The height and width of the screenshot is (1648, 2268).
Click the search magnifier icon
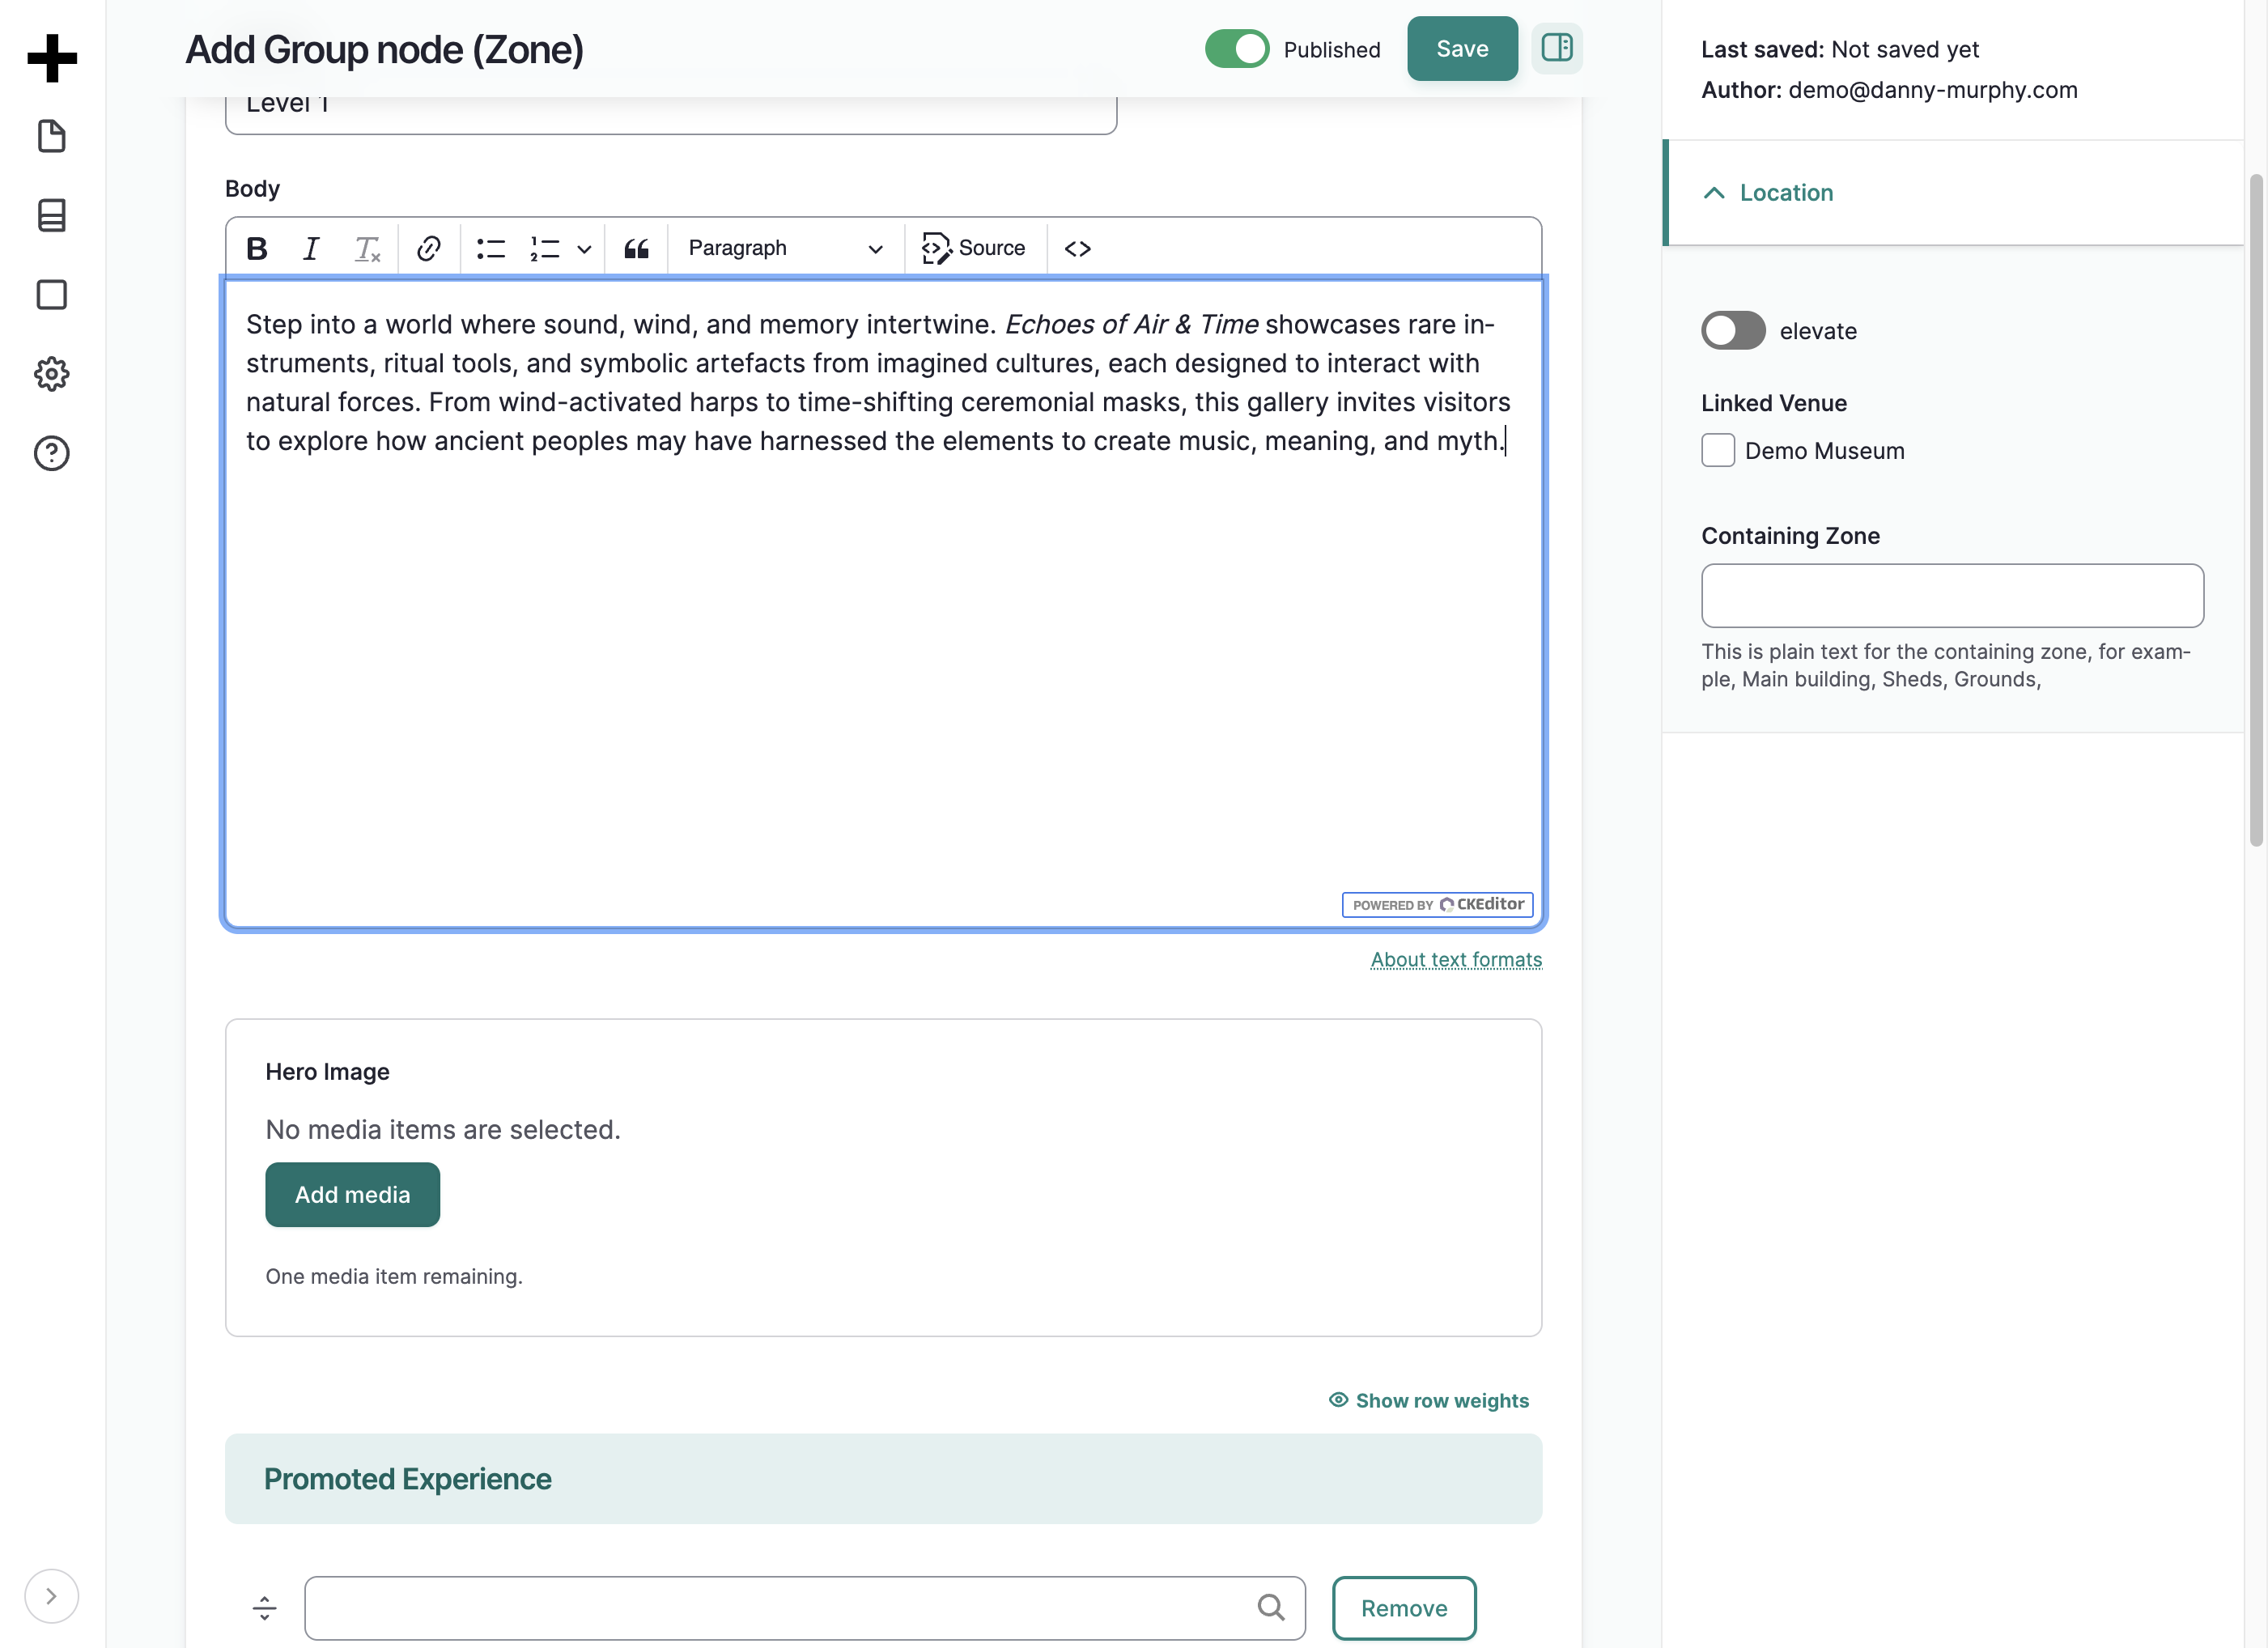tap(1271, 1607)
